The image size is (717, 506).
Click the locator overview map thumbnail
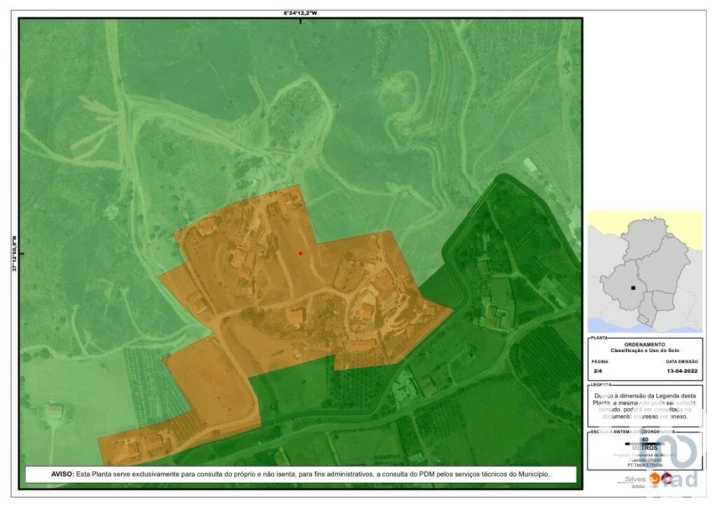tap(644, 272)
